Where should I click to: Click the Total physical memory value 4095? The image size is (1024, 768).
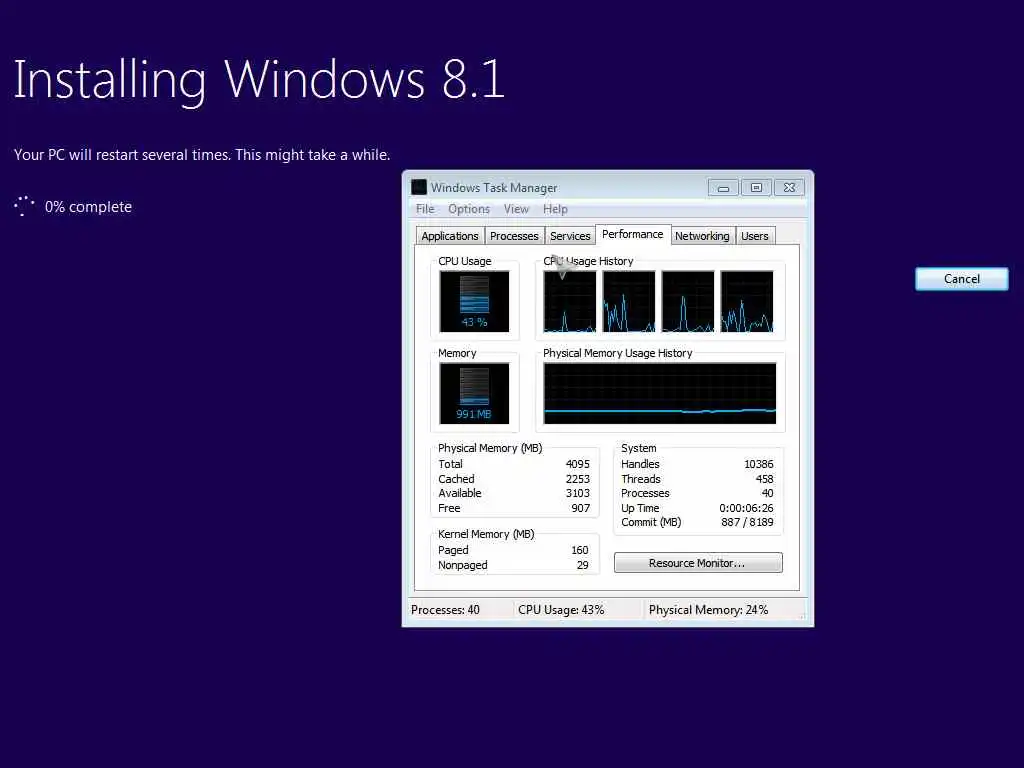(x=577, y=464)
